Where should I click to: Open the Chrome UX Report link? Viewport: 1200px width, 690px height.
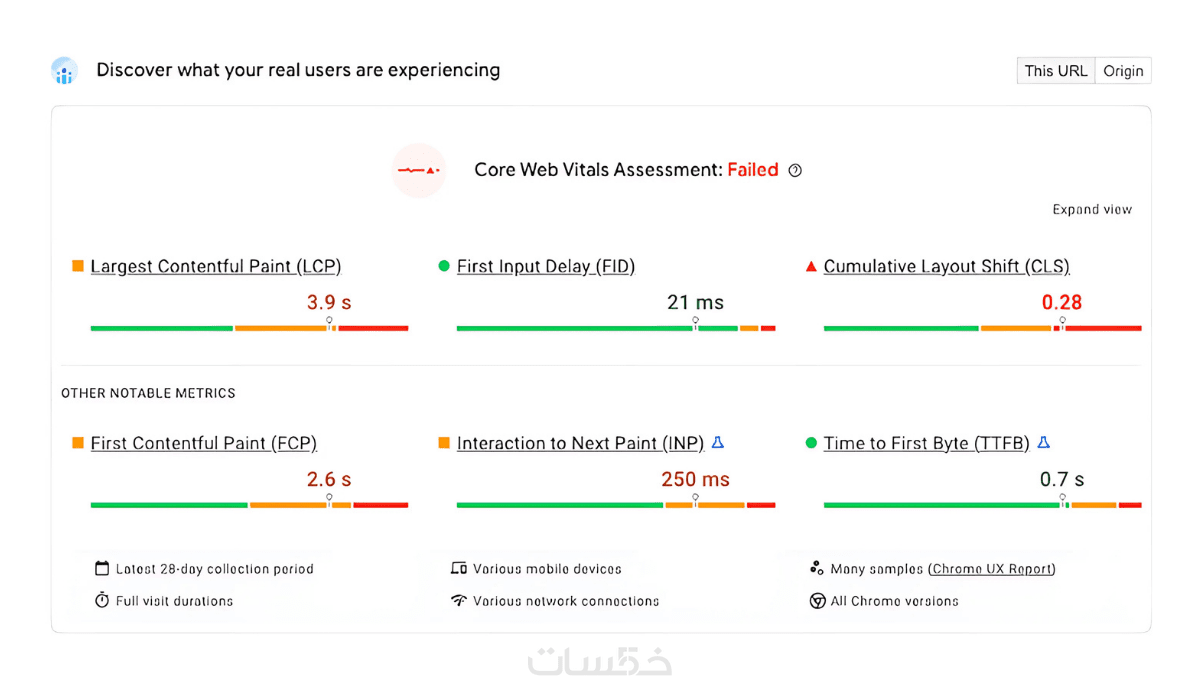tap(992, 569)
